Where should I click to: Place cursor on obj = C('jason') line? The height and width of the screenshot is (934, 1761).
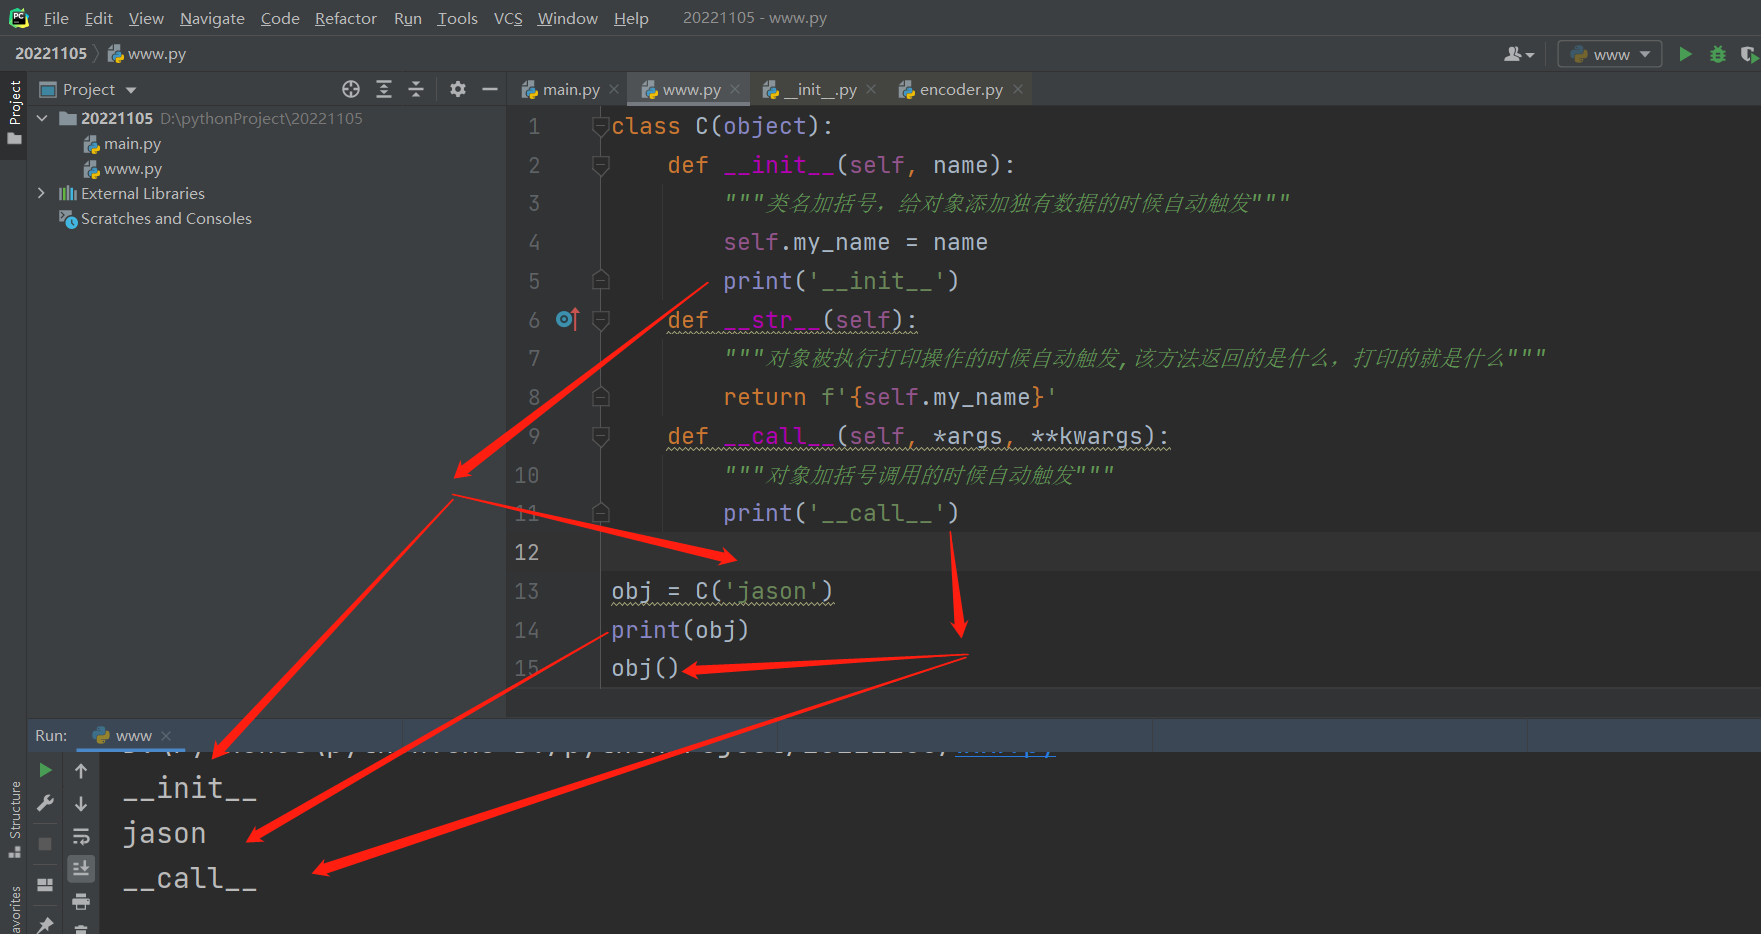(722, 591)
